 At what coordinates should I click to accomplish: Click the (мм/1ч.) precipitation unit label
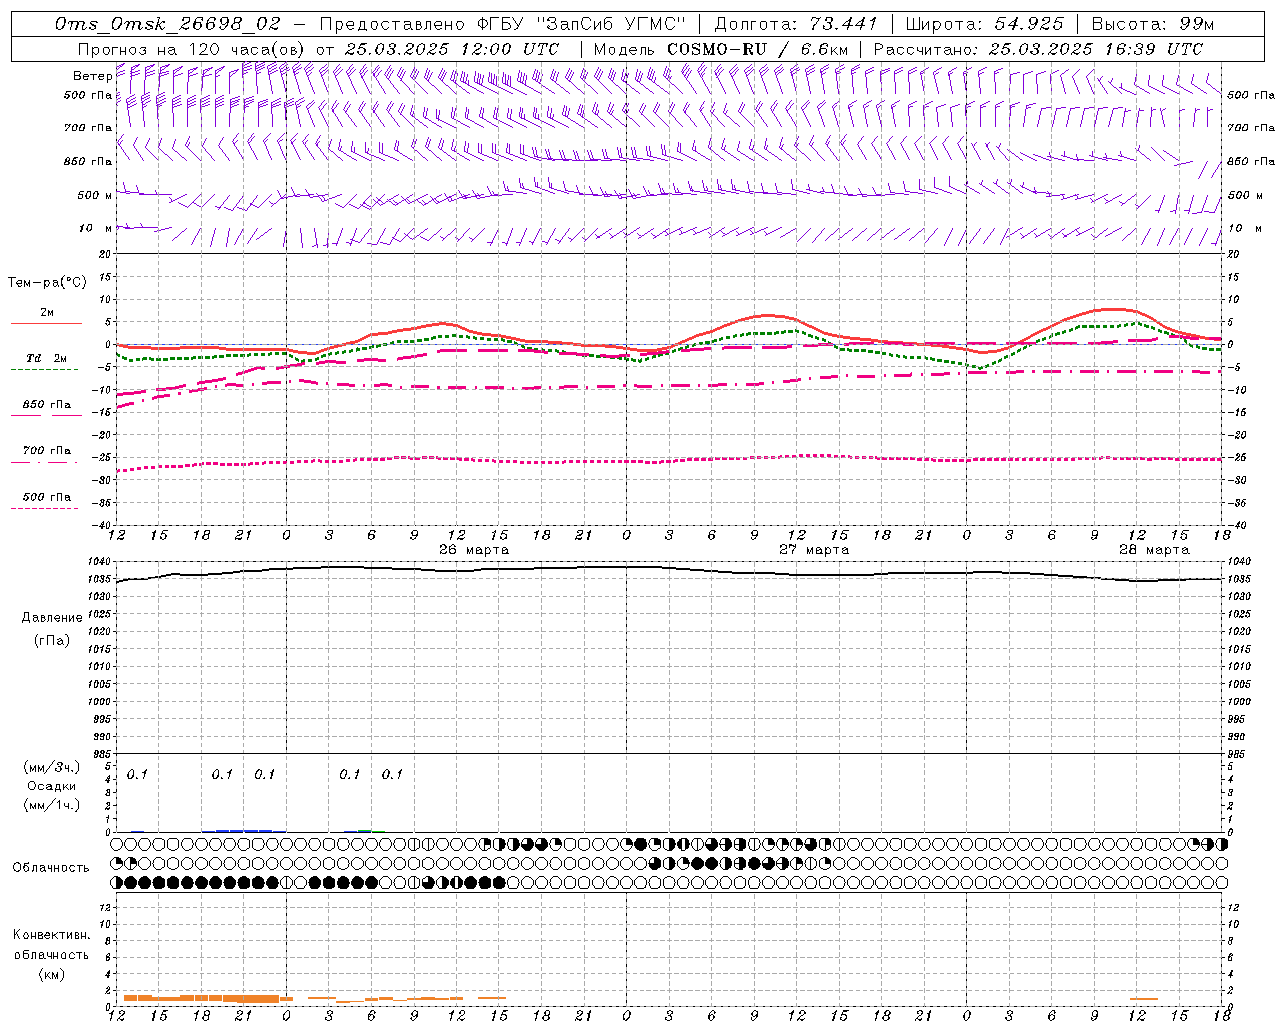pyautogui.click(x=52, y=805)
